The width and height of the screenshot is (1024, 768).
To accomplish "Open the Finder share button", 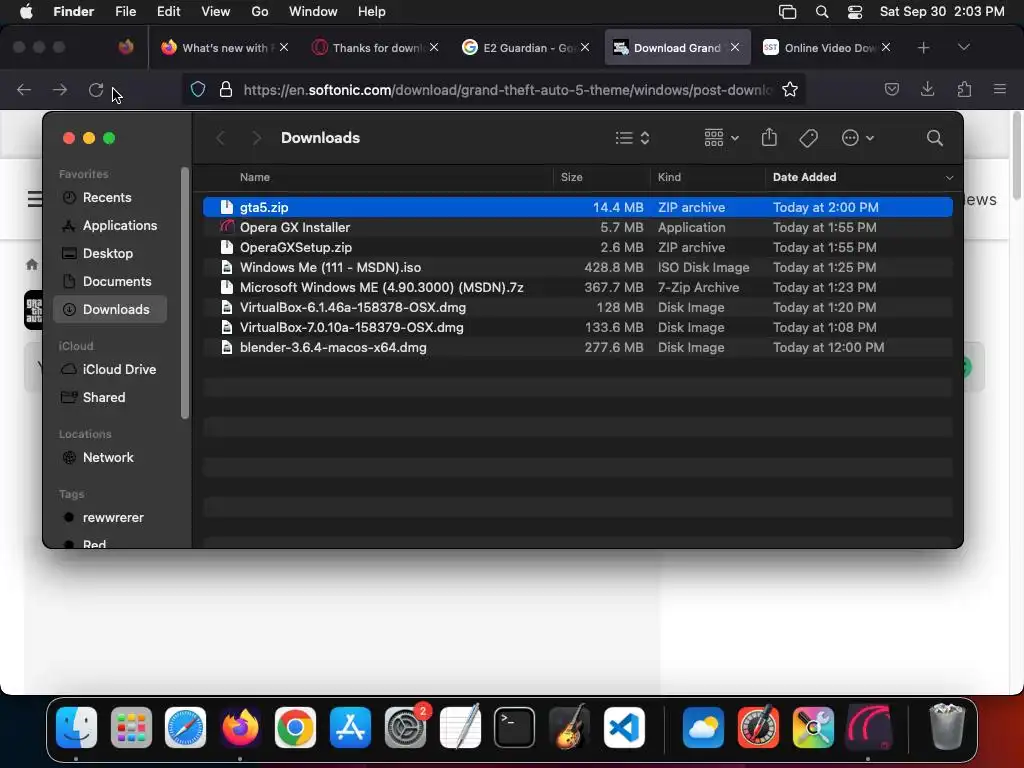I will [x=769, y=138].
